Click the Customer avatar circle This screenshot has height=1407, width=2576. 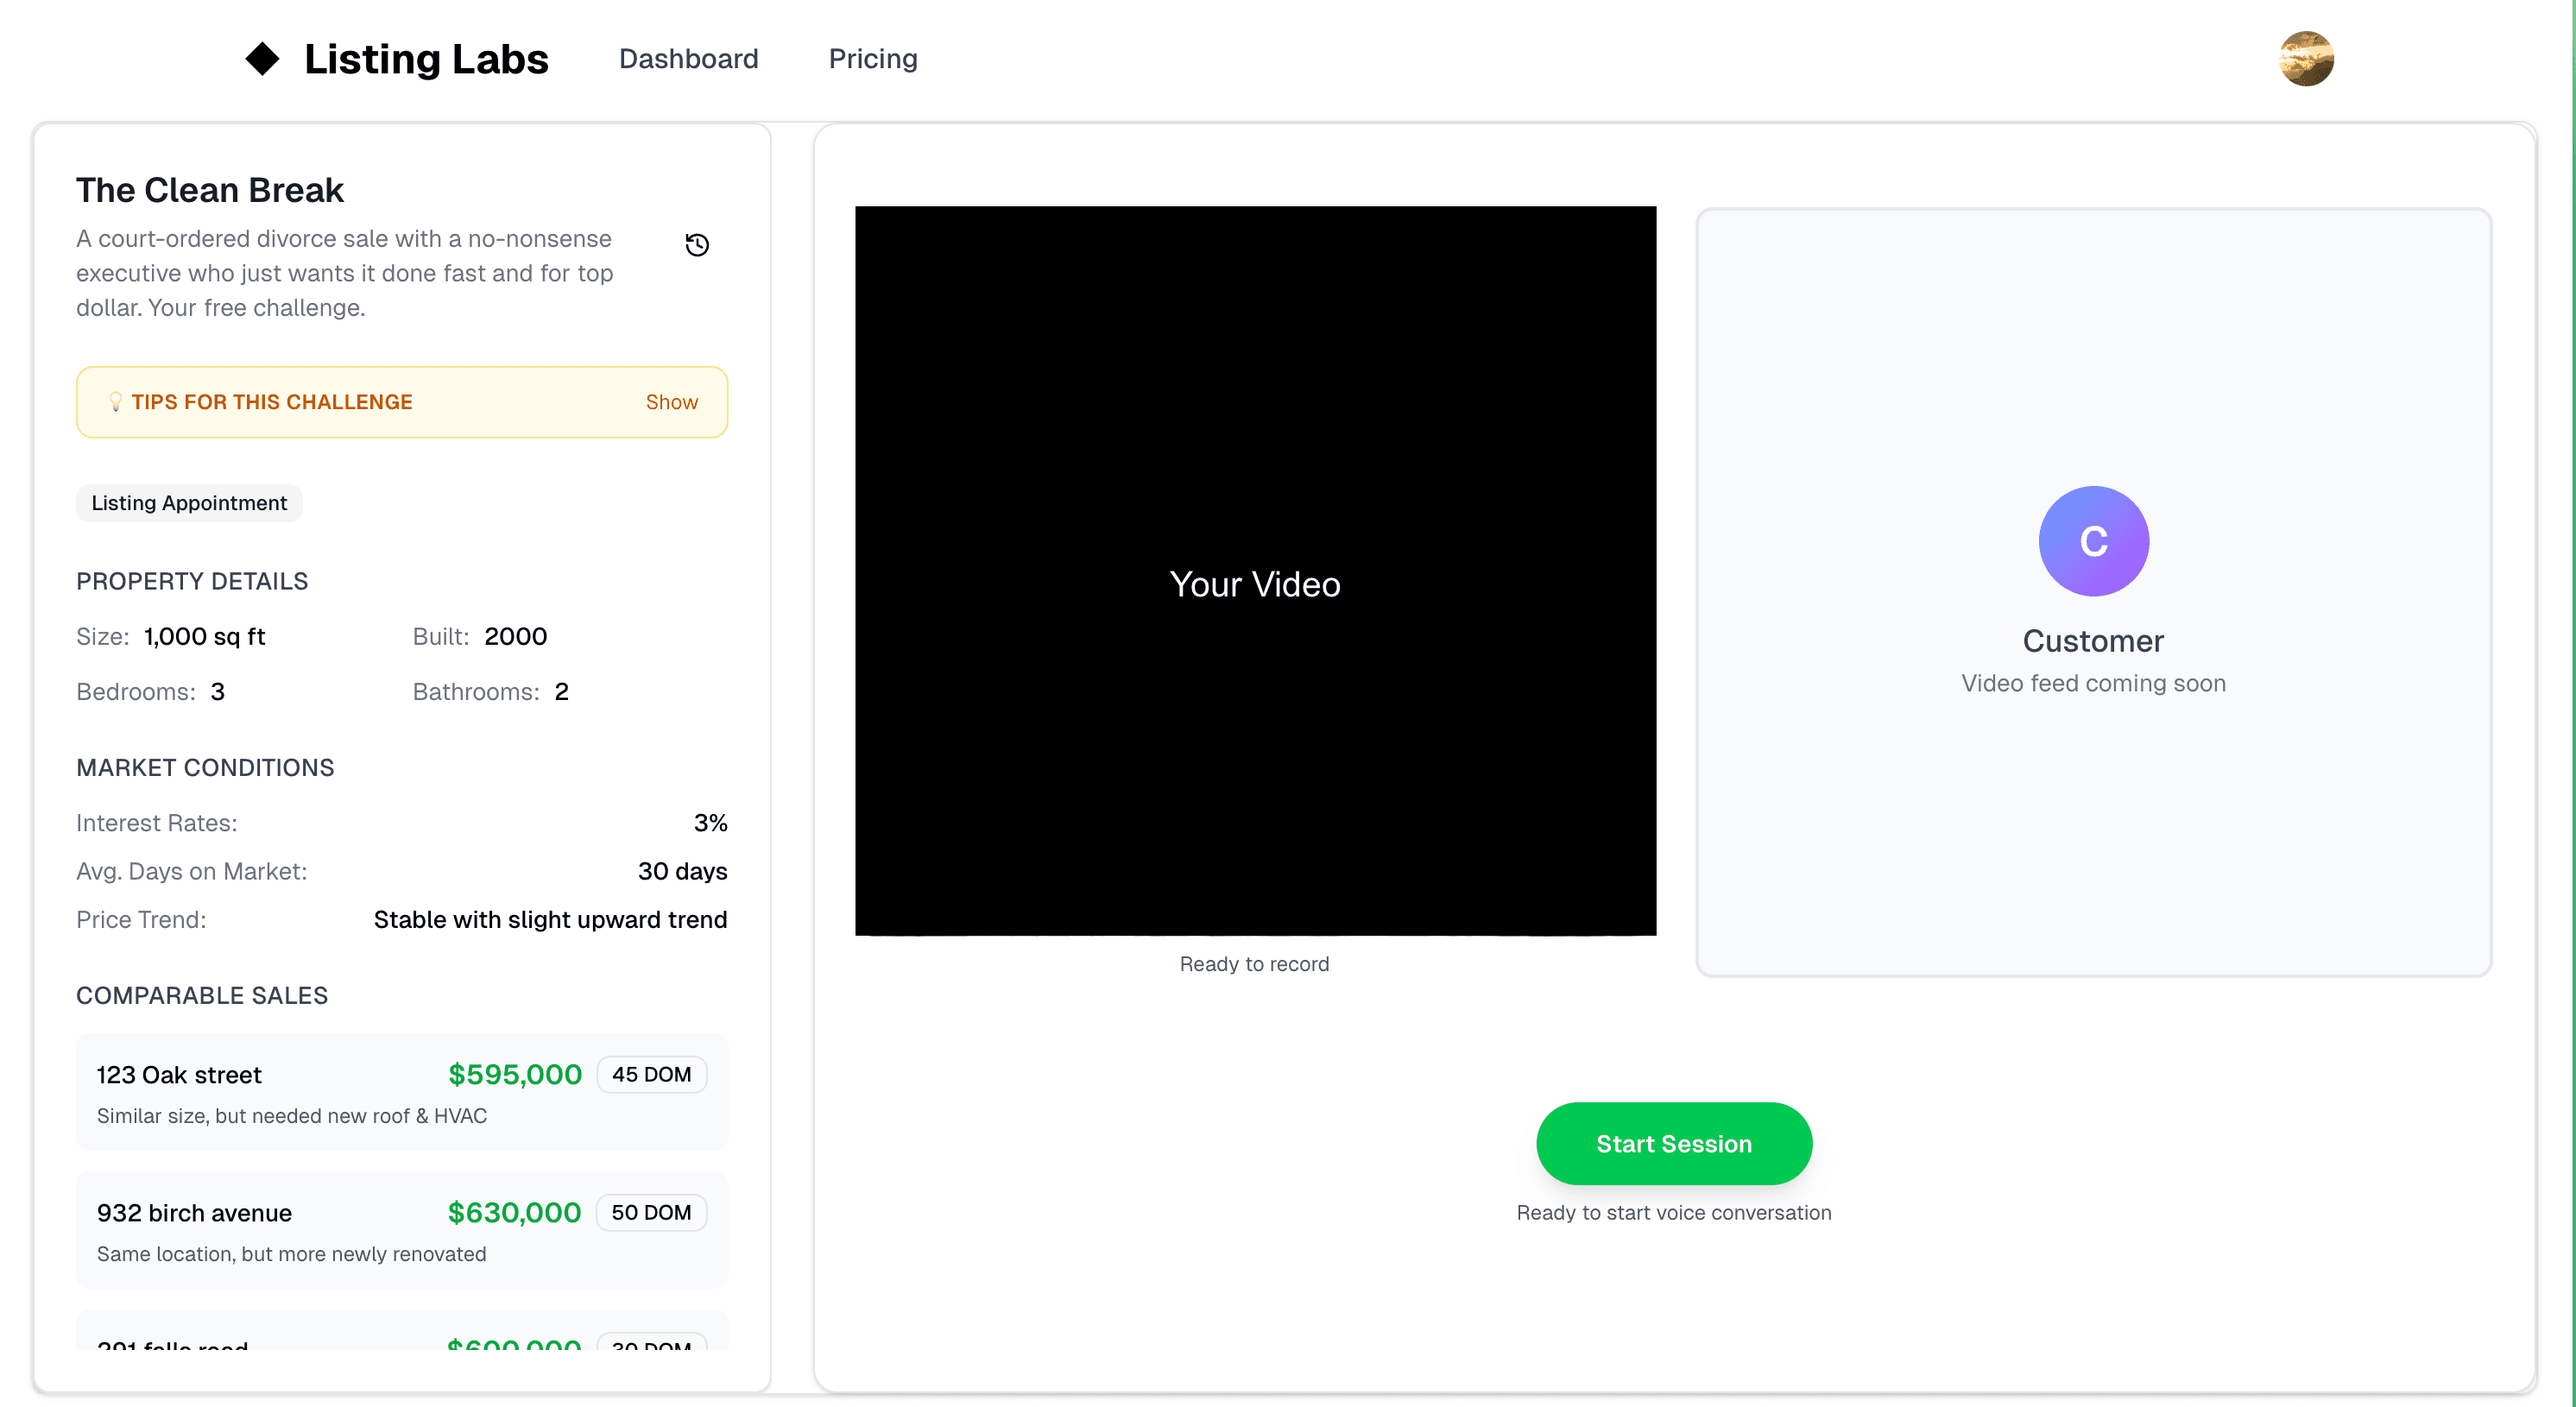pos(2092,541)
